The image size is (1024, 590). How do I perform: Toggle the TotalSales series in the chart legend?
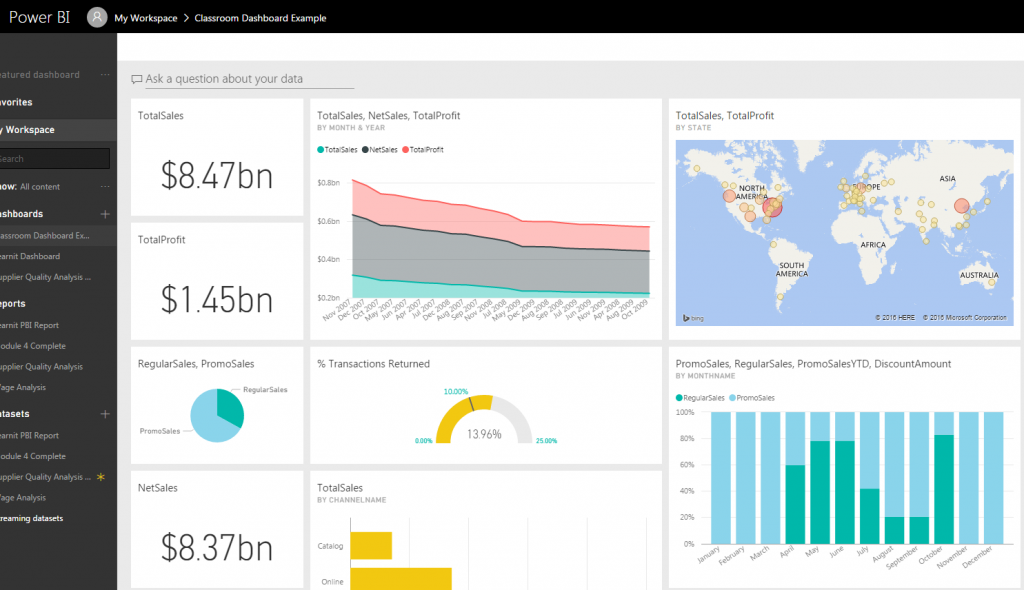338,150
